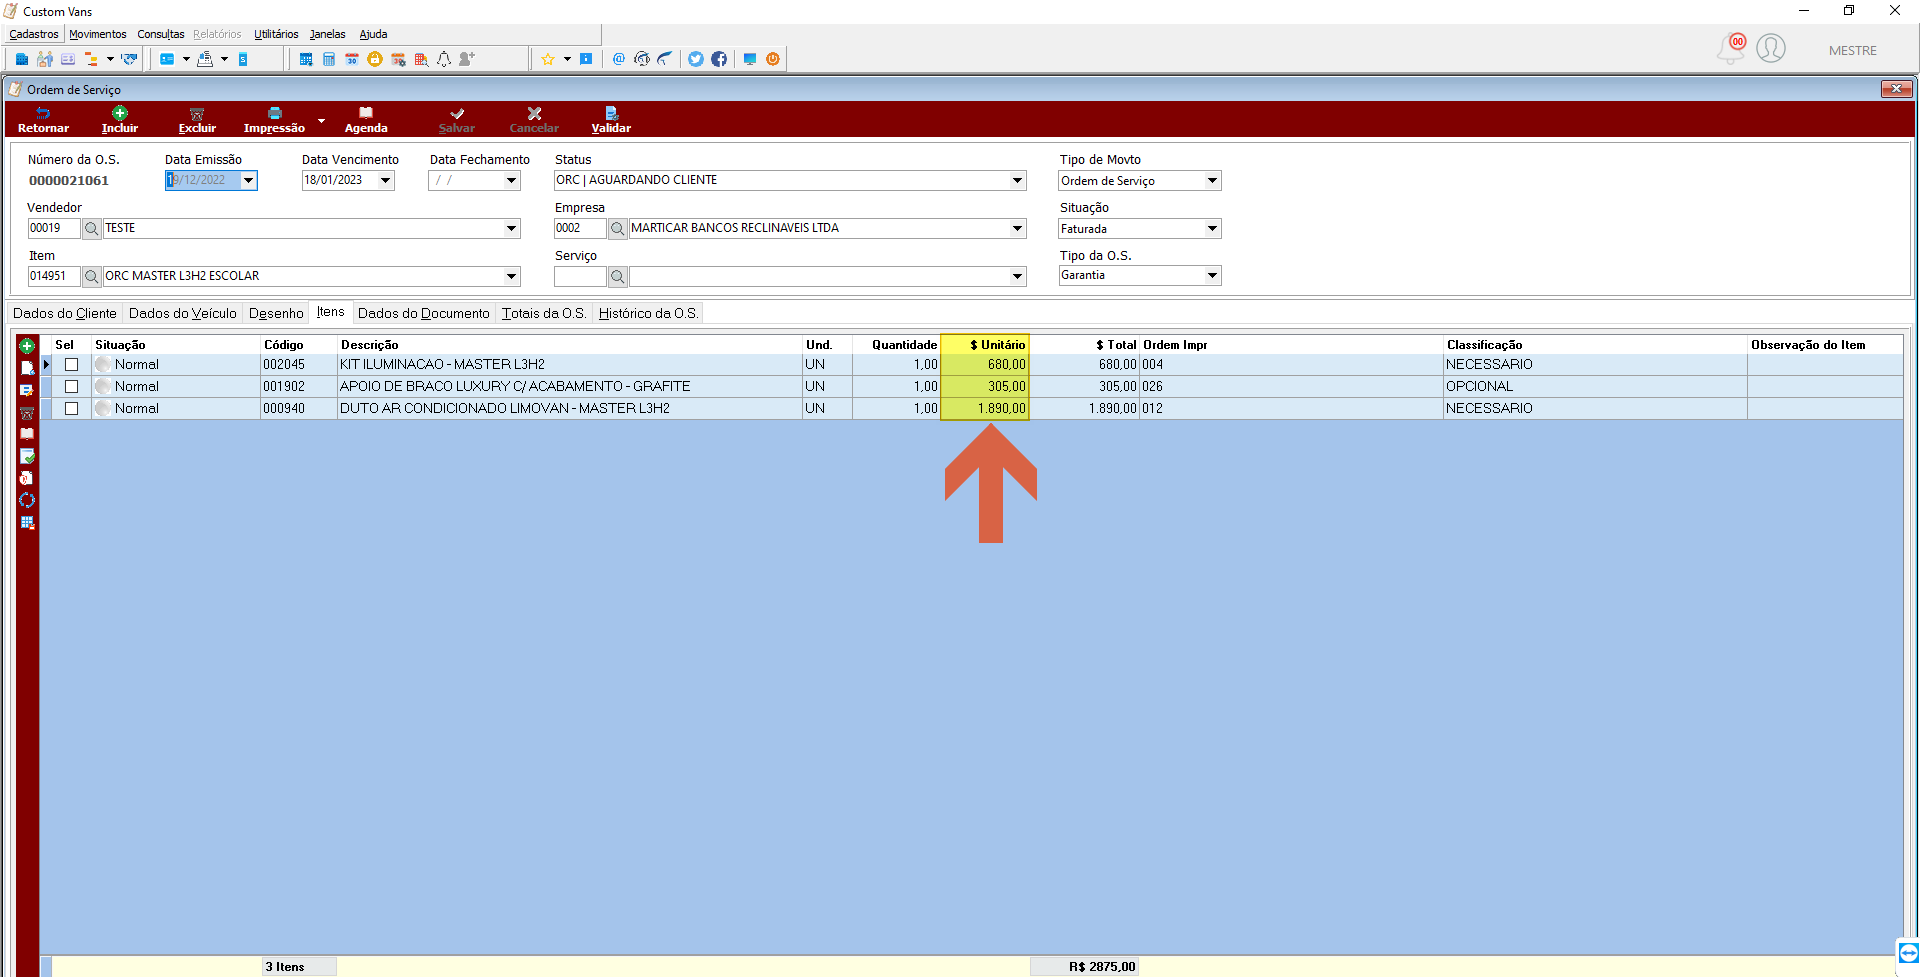This screenshot has height=977, width=1920.
Task: Click the $ Unitário column header
Action: pyautogui.click(x=985, y=345)
